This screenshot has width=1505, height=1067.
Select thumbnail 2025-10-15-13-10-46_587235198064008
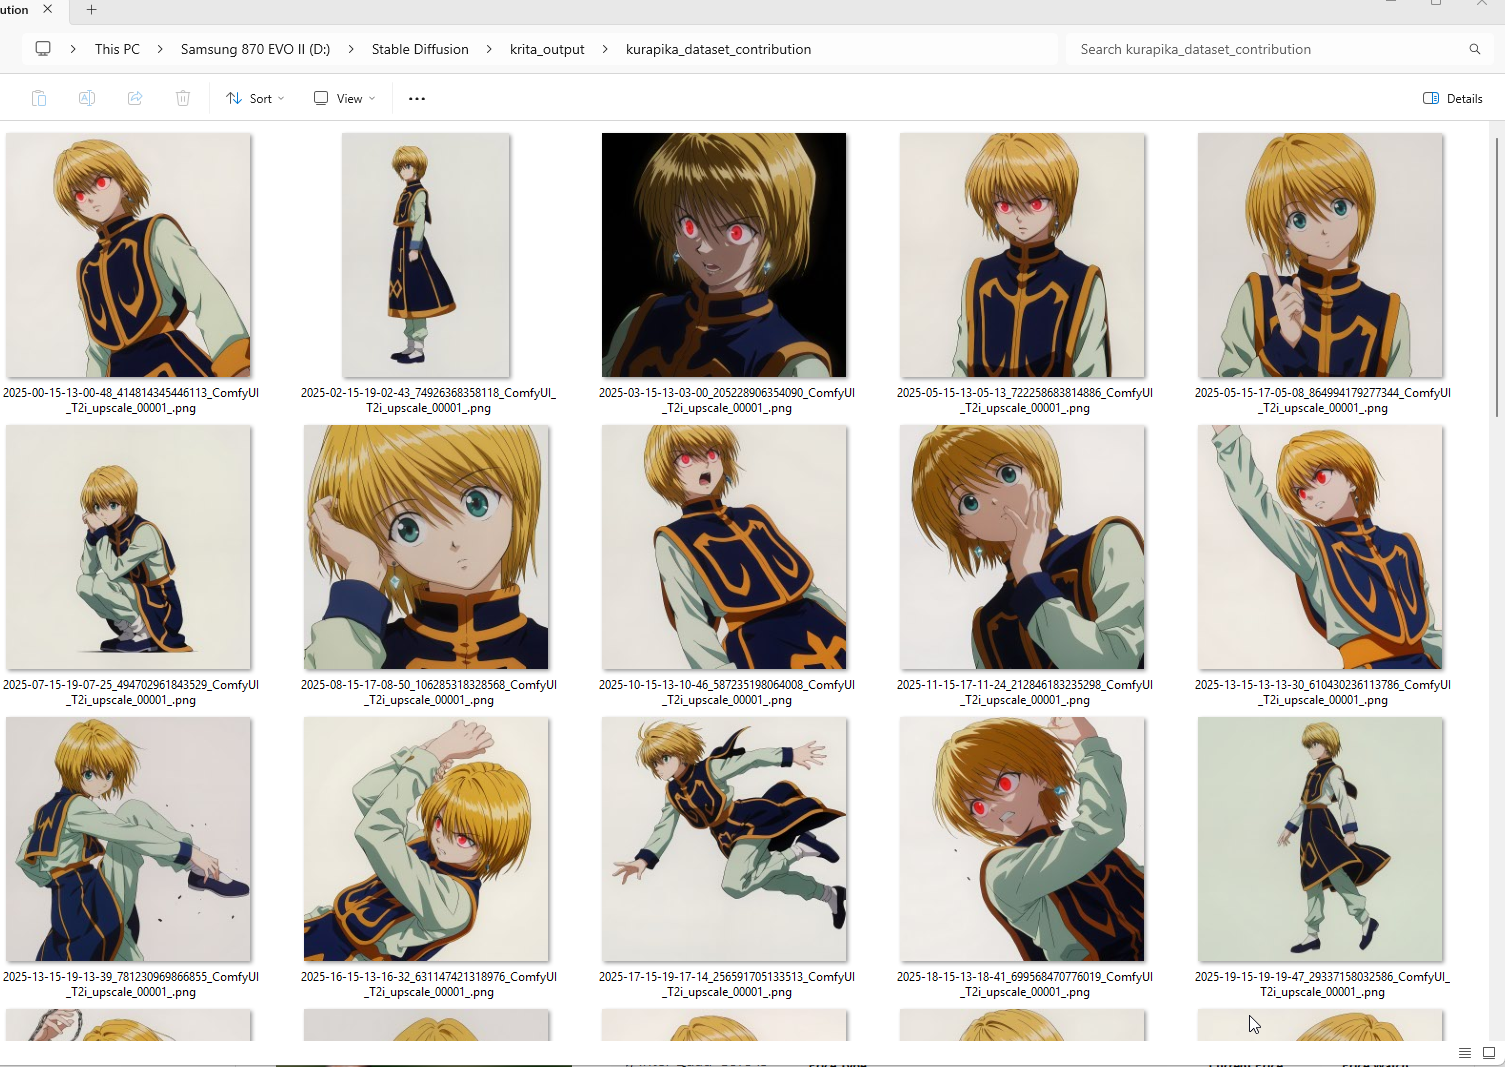(724, 547)
